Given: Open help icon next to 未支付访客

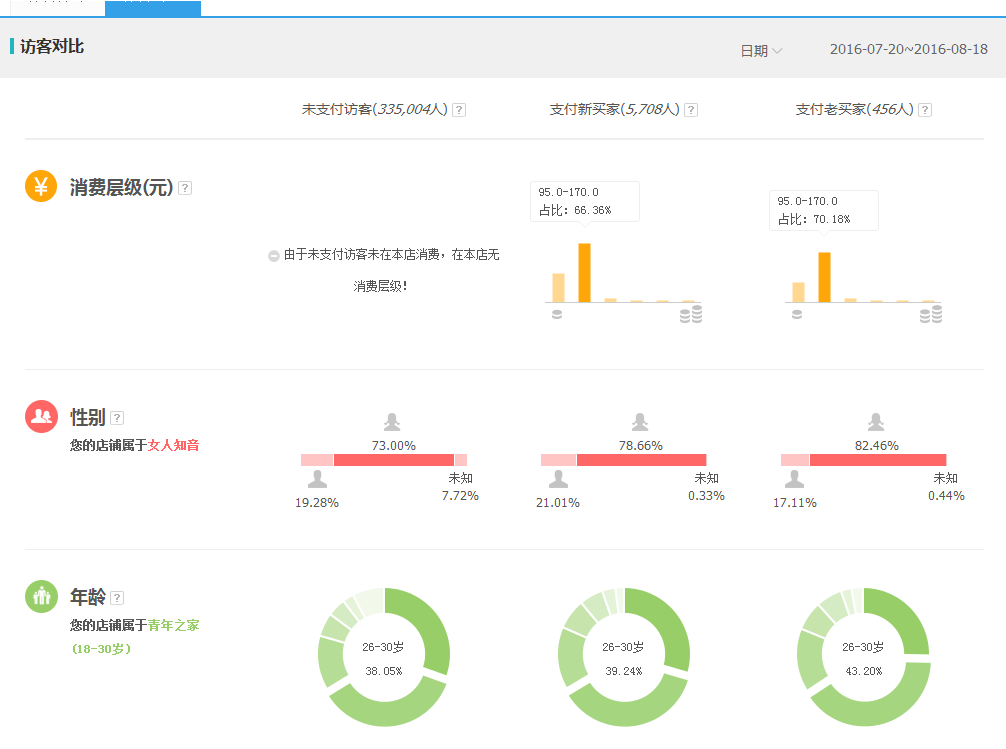Looking at the screenshot, I should 459,110.
